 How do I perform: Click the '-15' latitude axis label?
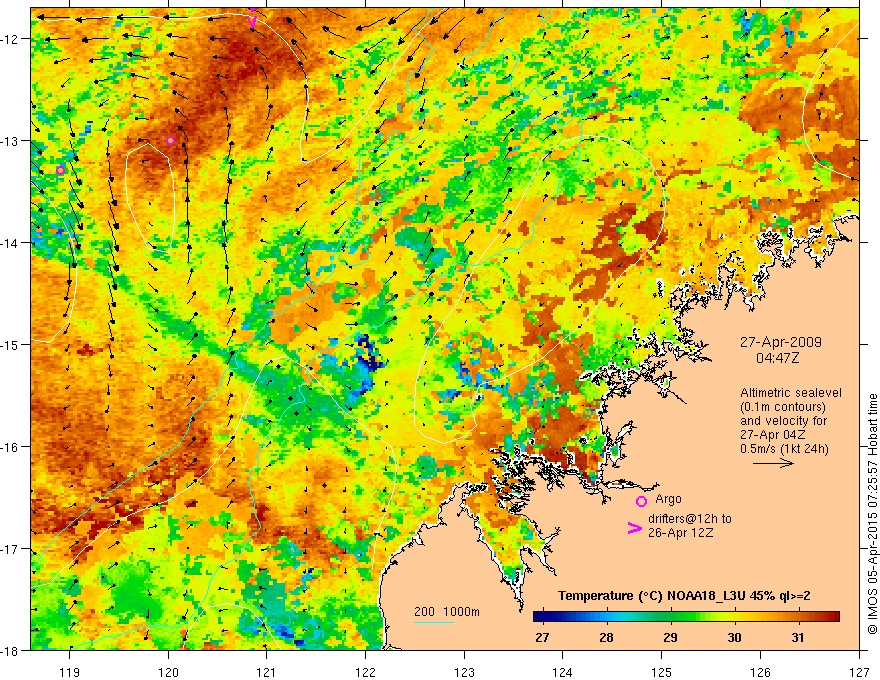pyautogui.click(x=10, y=344)
